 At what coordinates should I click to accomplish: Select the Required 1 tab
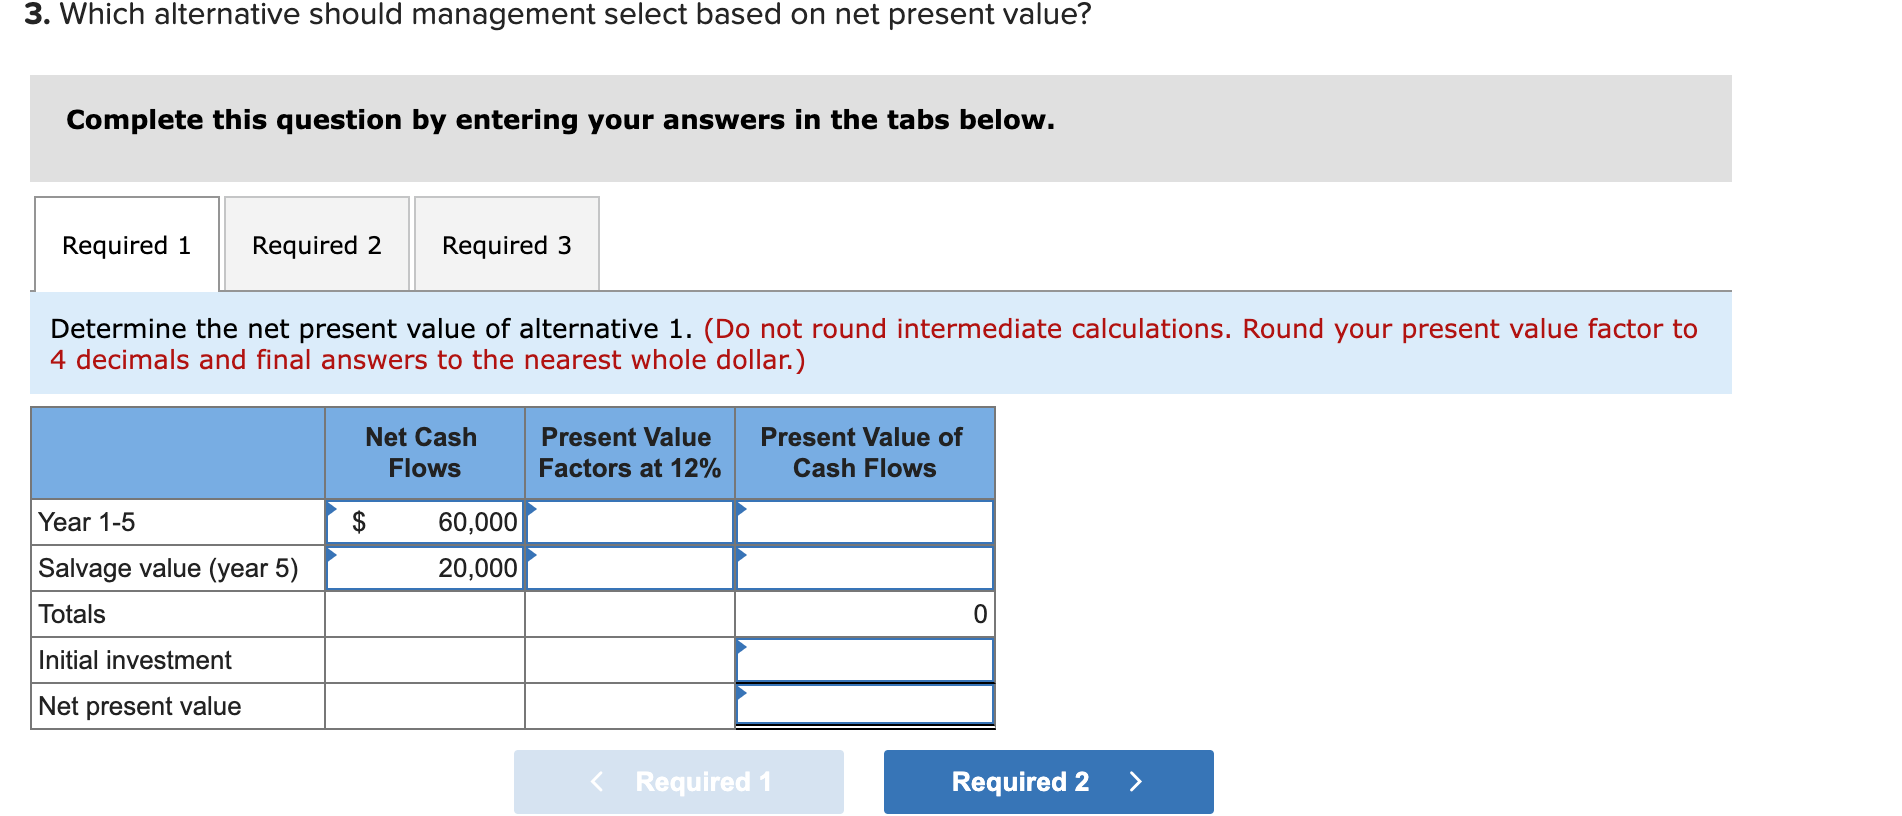click(126, 245)
